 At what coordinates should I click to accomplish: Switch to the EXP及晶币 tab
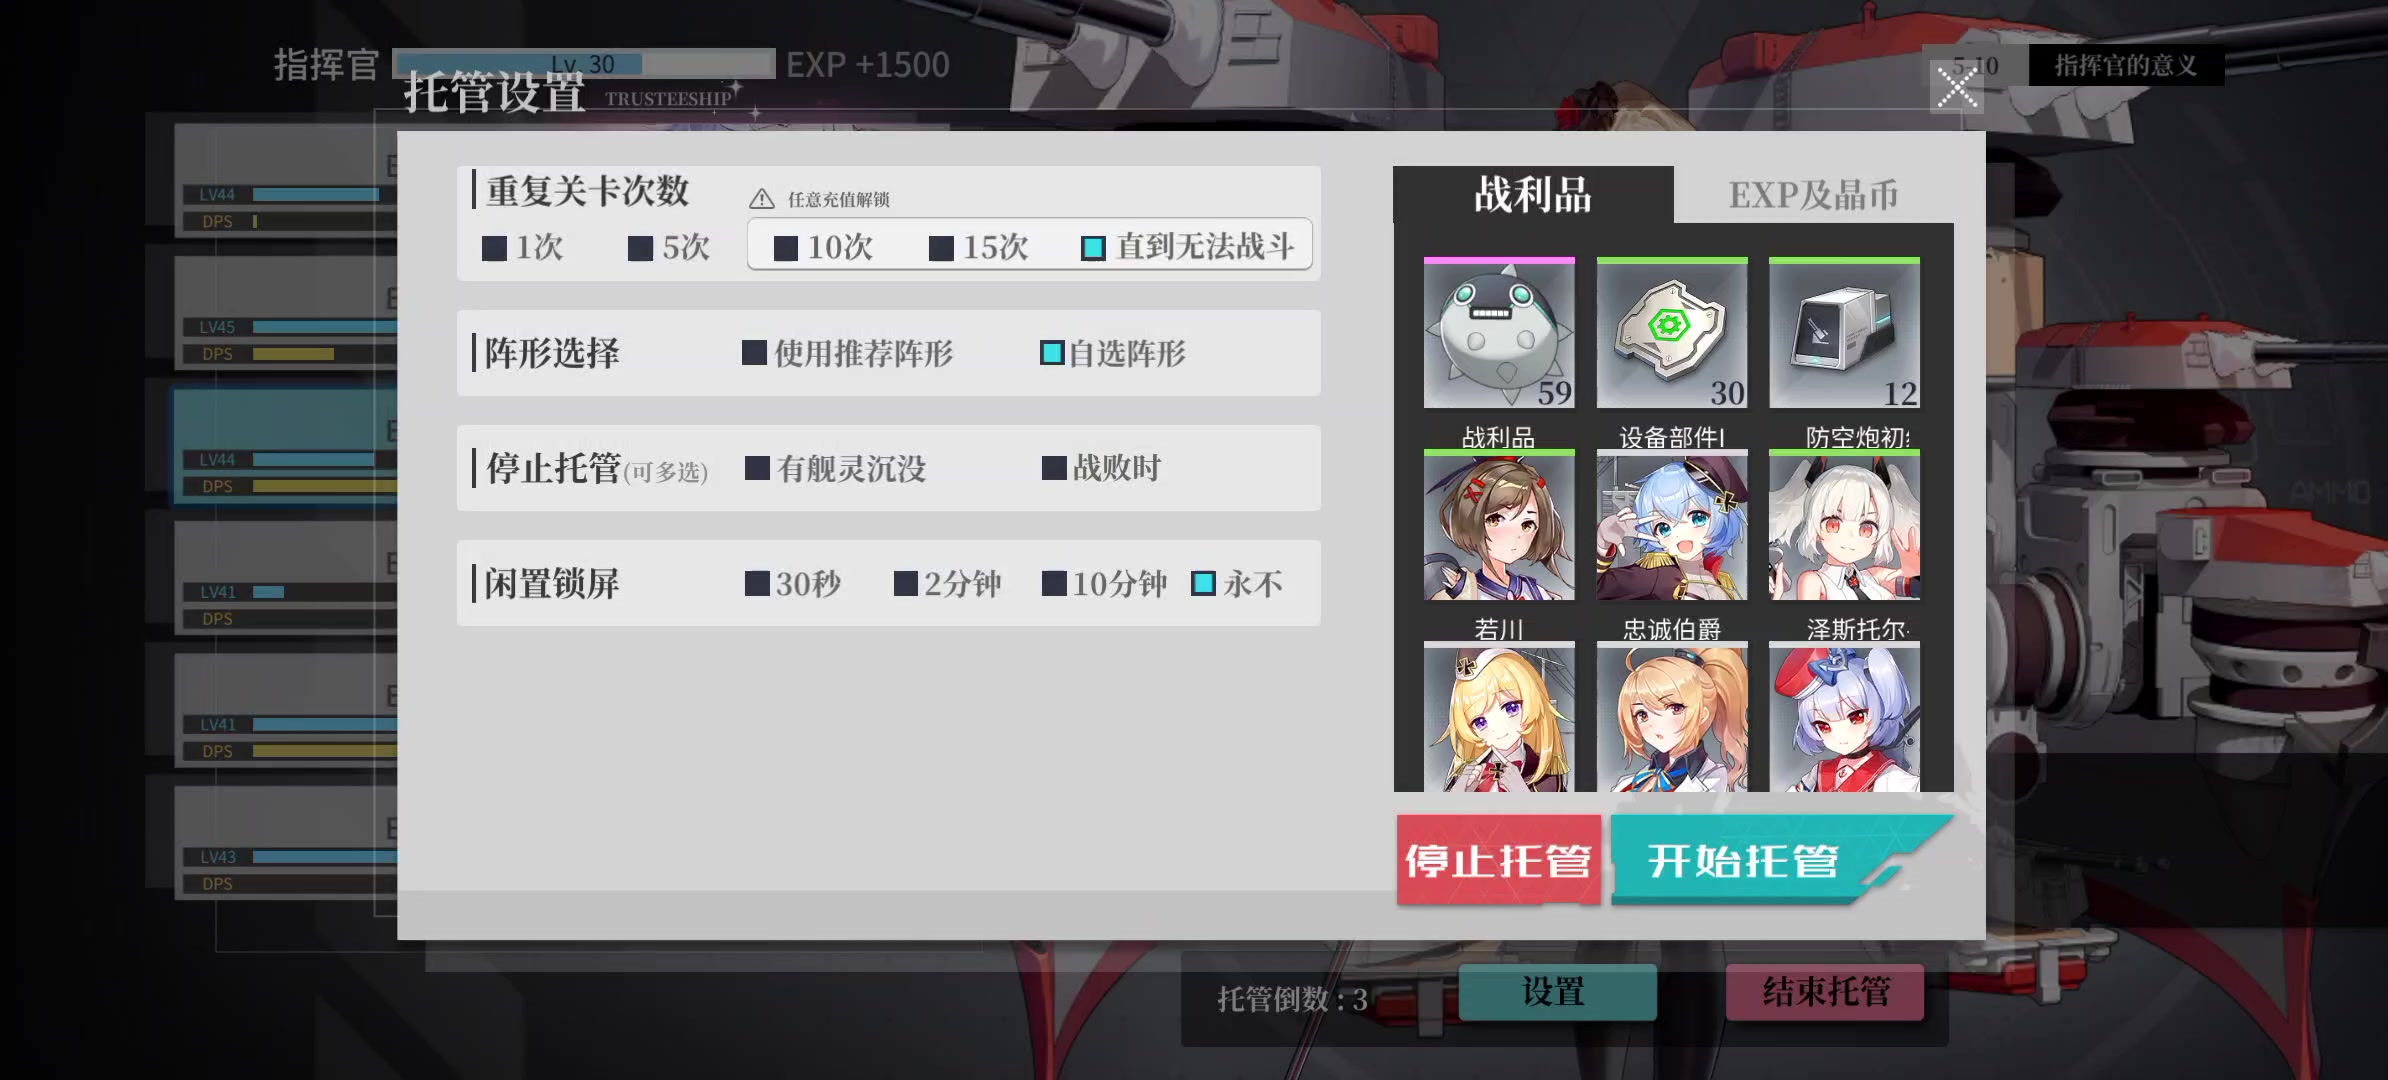click(1813, 195)
